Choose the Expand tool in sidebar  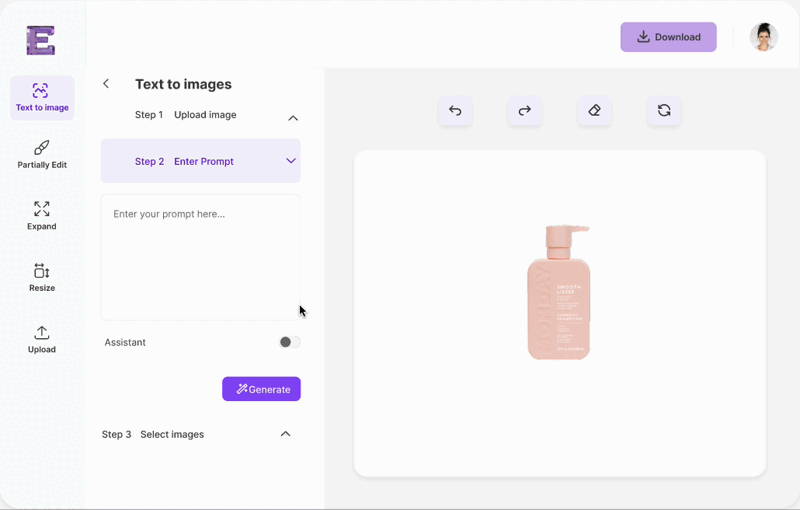(x=42, y=216)
